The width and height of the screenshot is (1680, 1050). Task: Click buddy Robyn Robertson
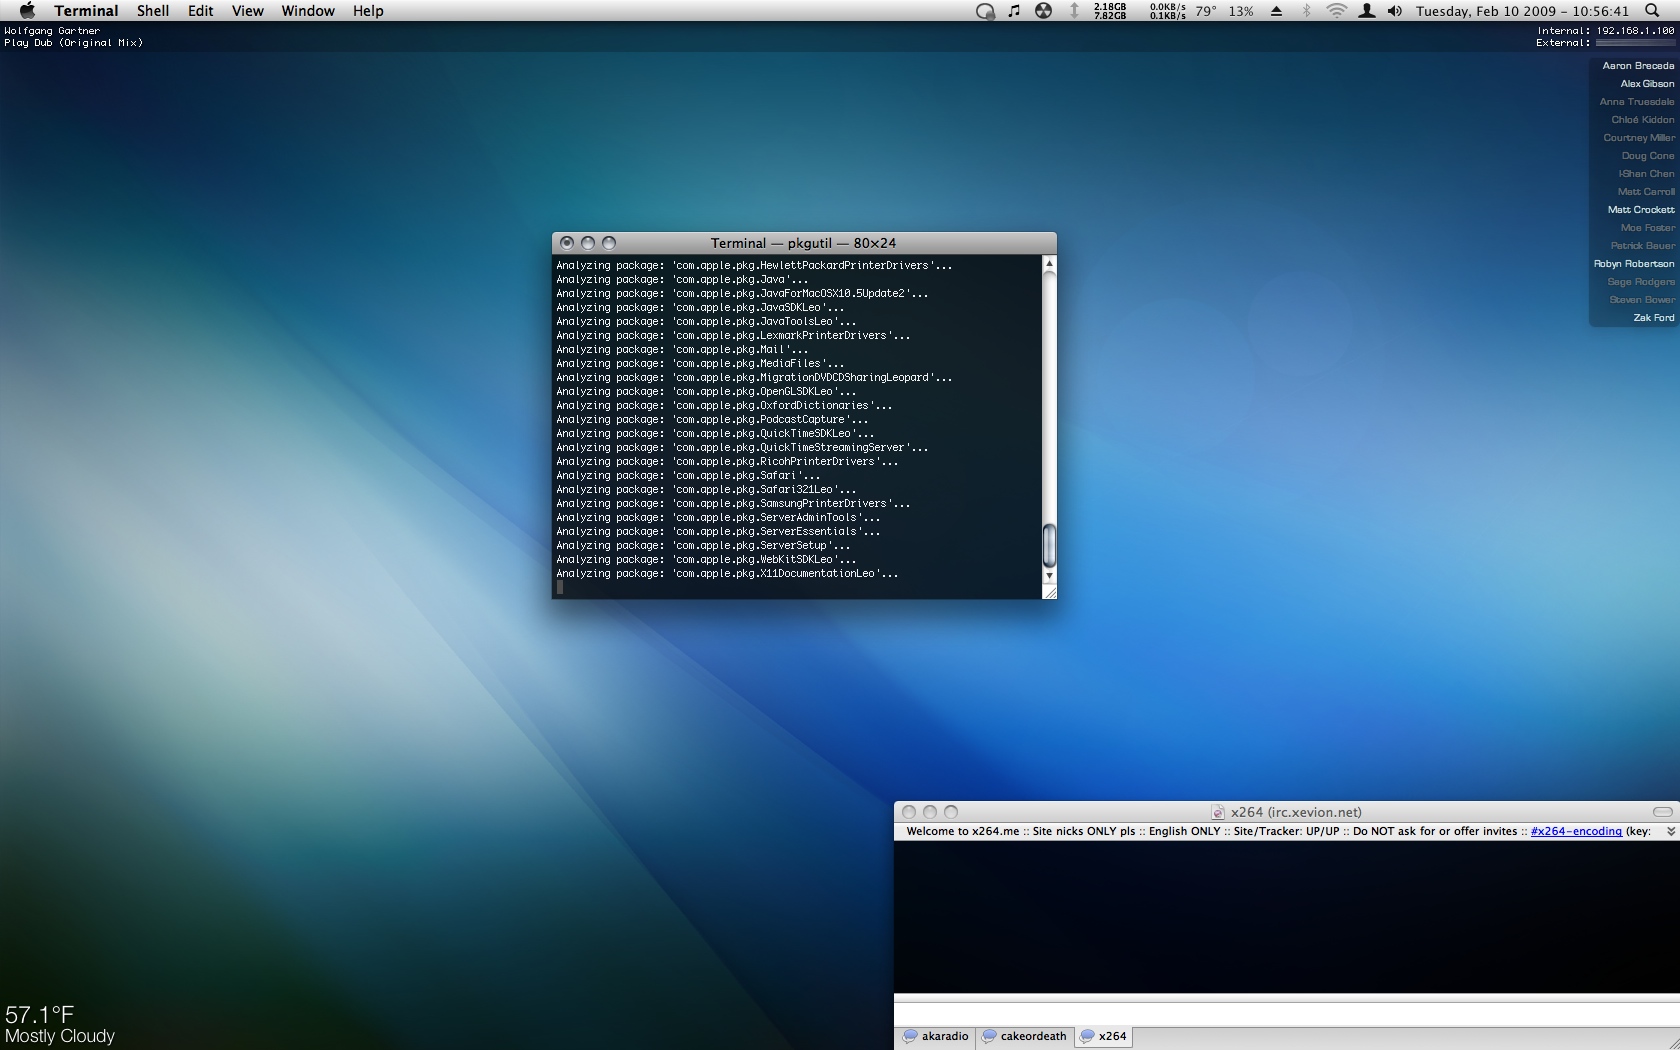pos(1634,264)
